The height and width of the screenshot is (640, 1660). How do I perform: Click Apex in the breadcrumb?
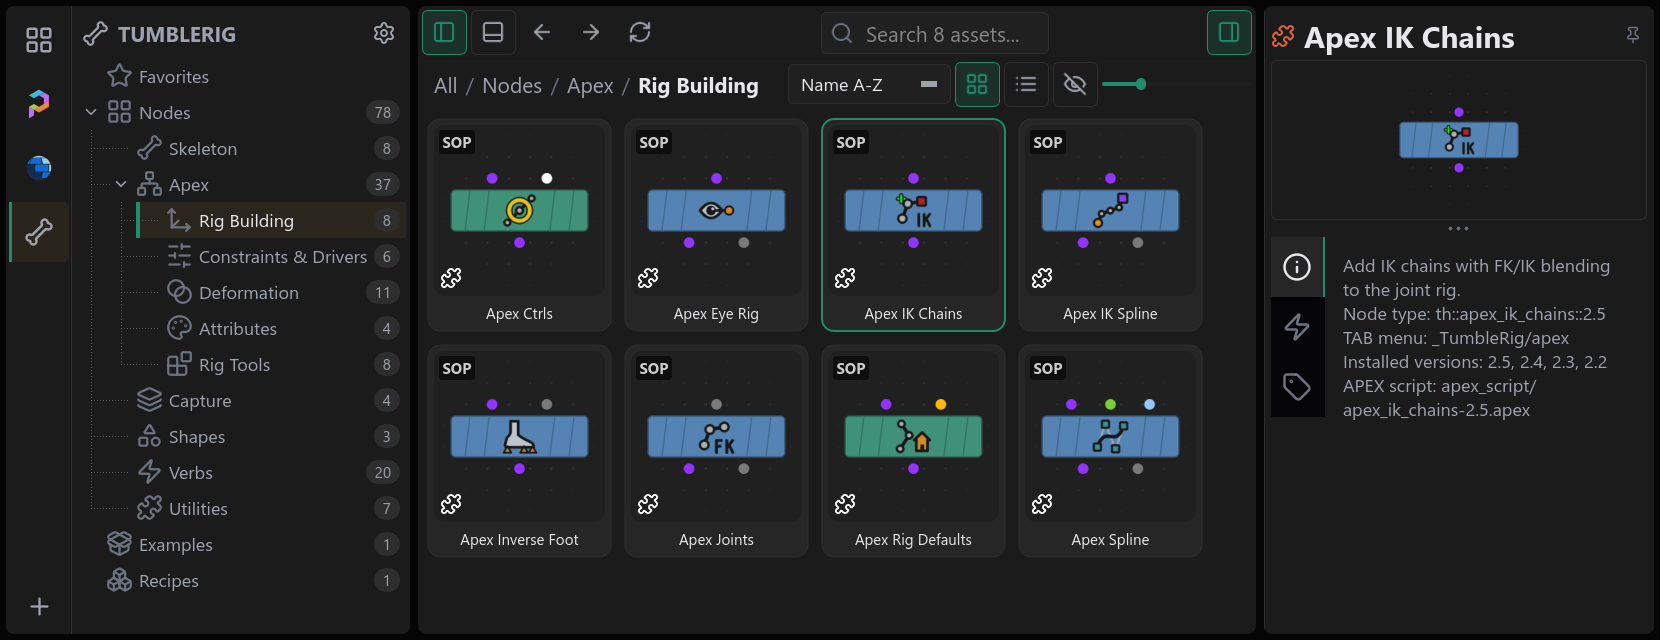pos(590,86)
